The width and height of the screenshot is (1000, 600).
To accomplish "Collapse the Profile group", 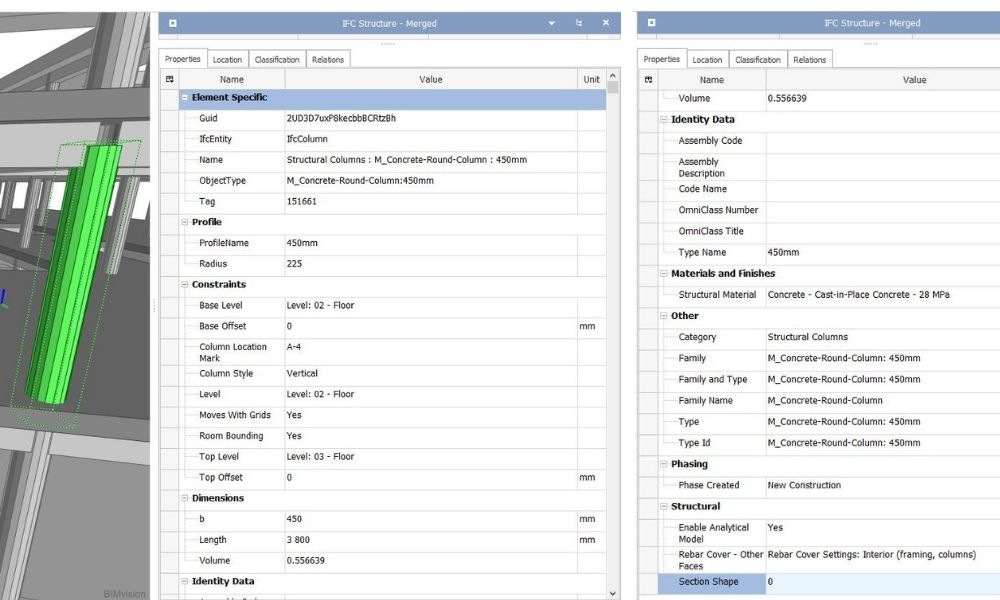I will tap(184, 222).
